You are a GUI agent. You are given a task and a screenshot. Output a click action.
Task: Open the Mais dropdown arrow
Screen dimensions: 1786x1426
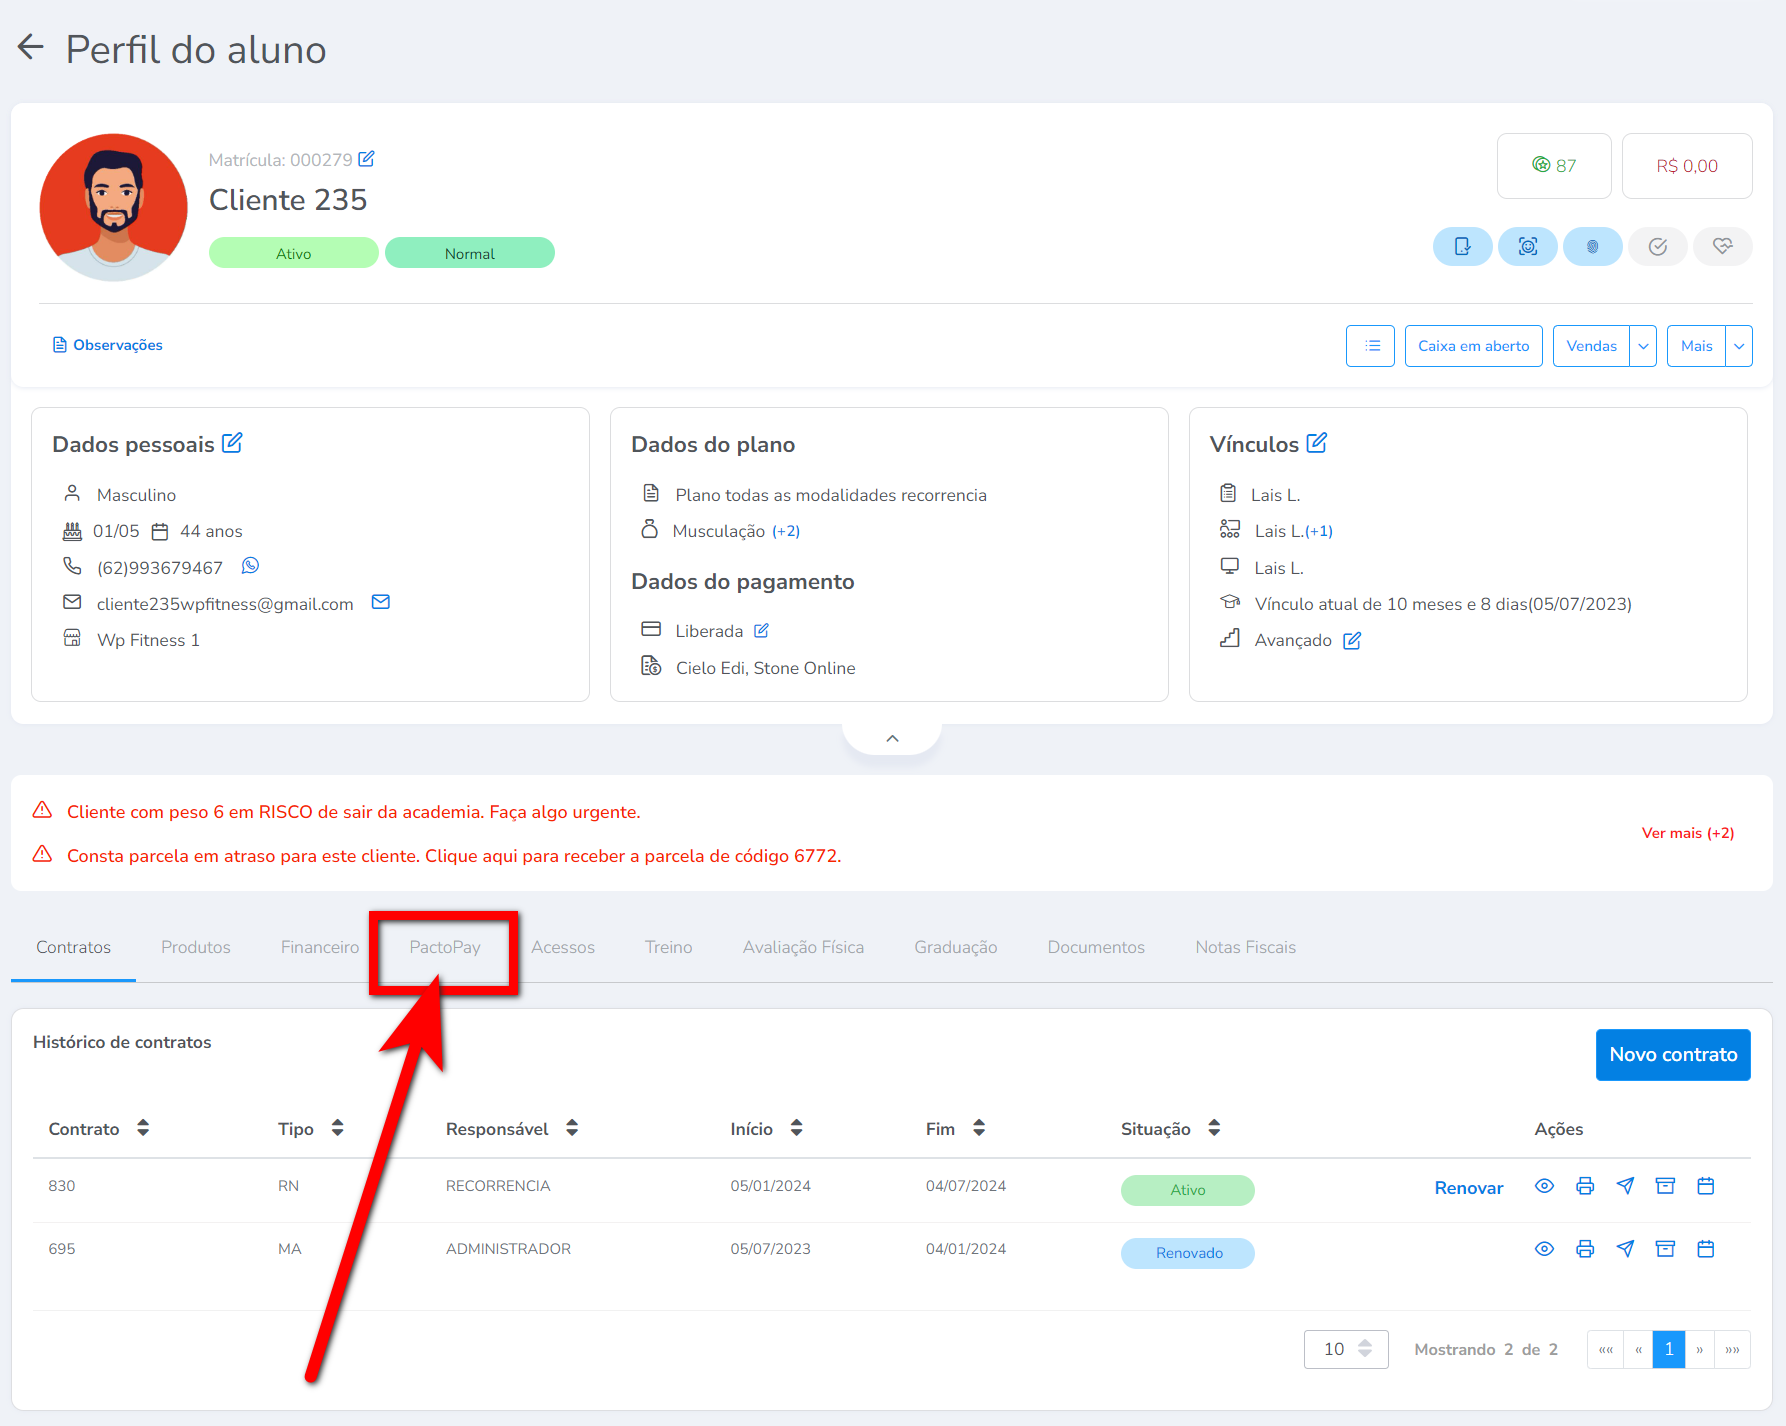[x=1739, y=346]
